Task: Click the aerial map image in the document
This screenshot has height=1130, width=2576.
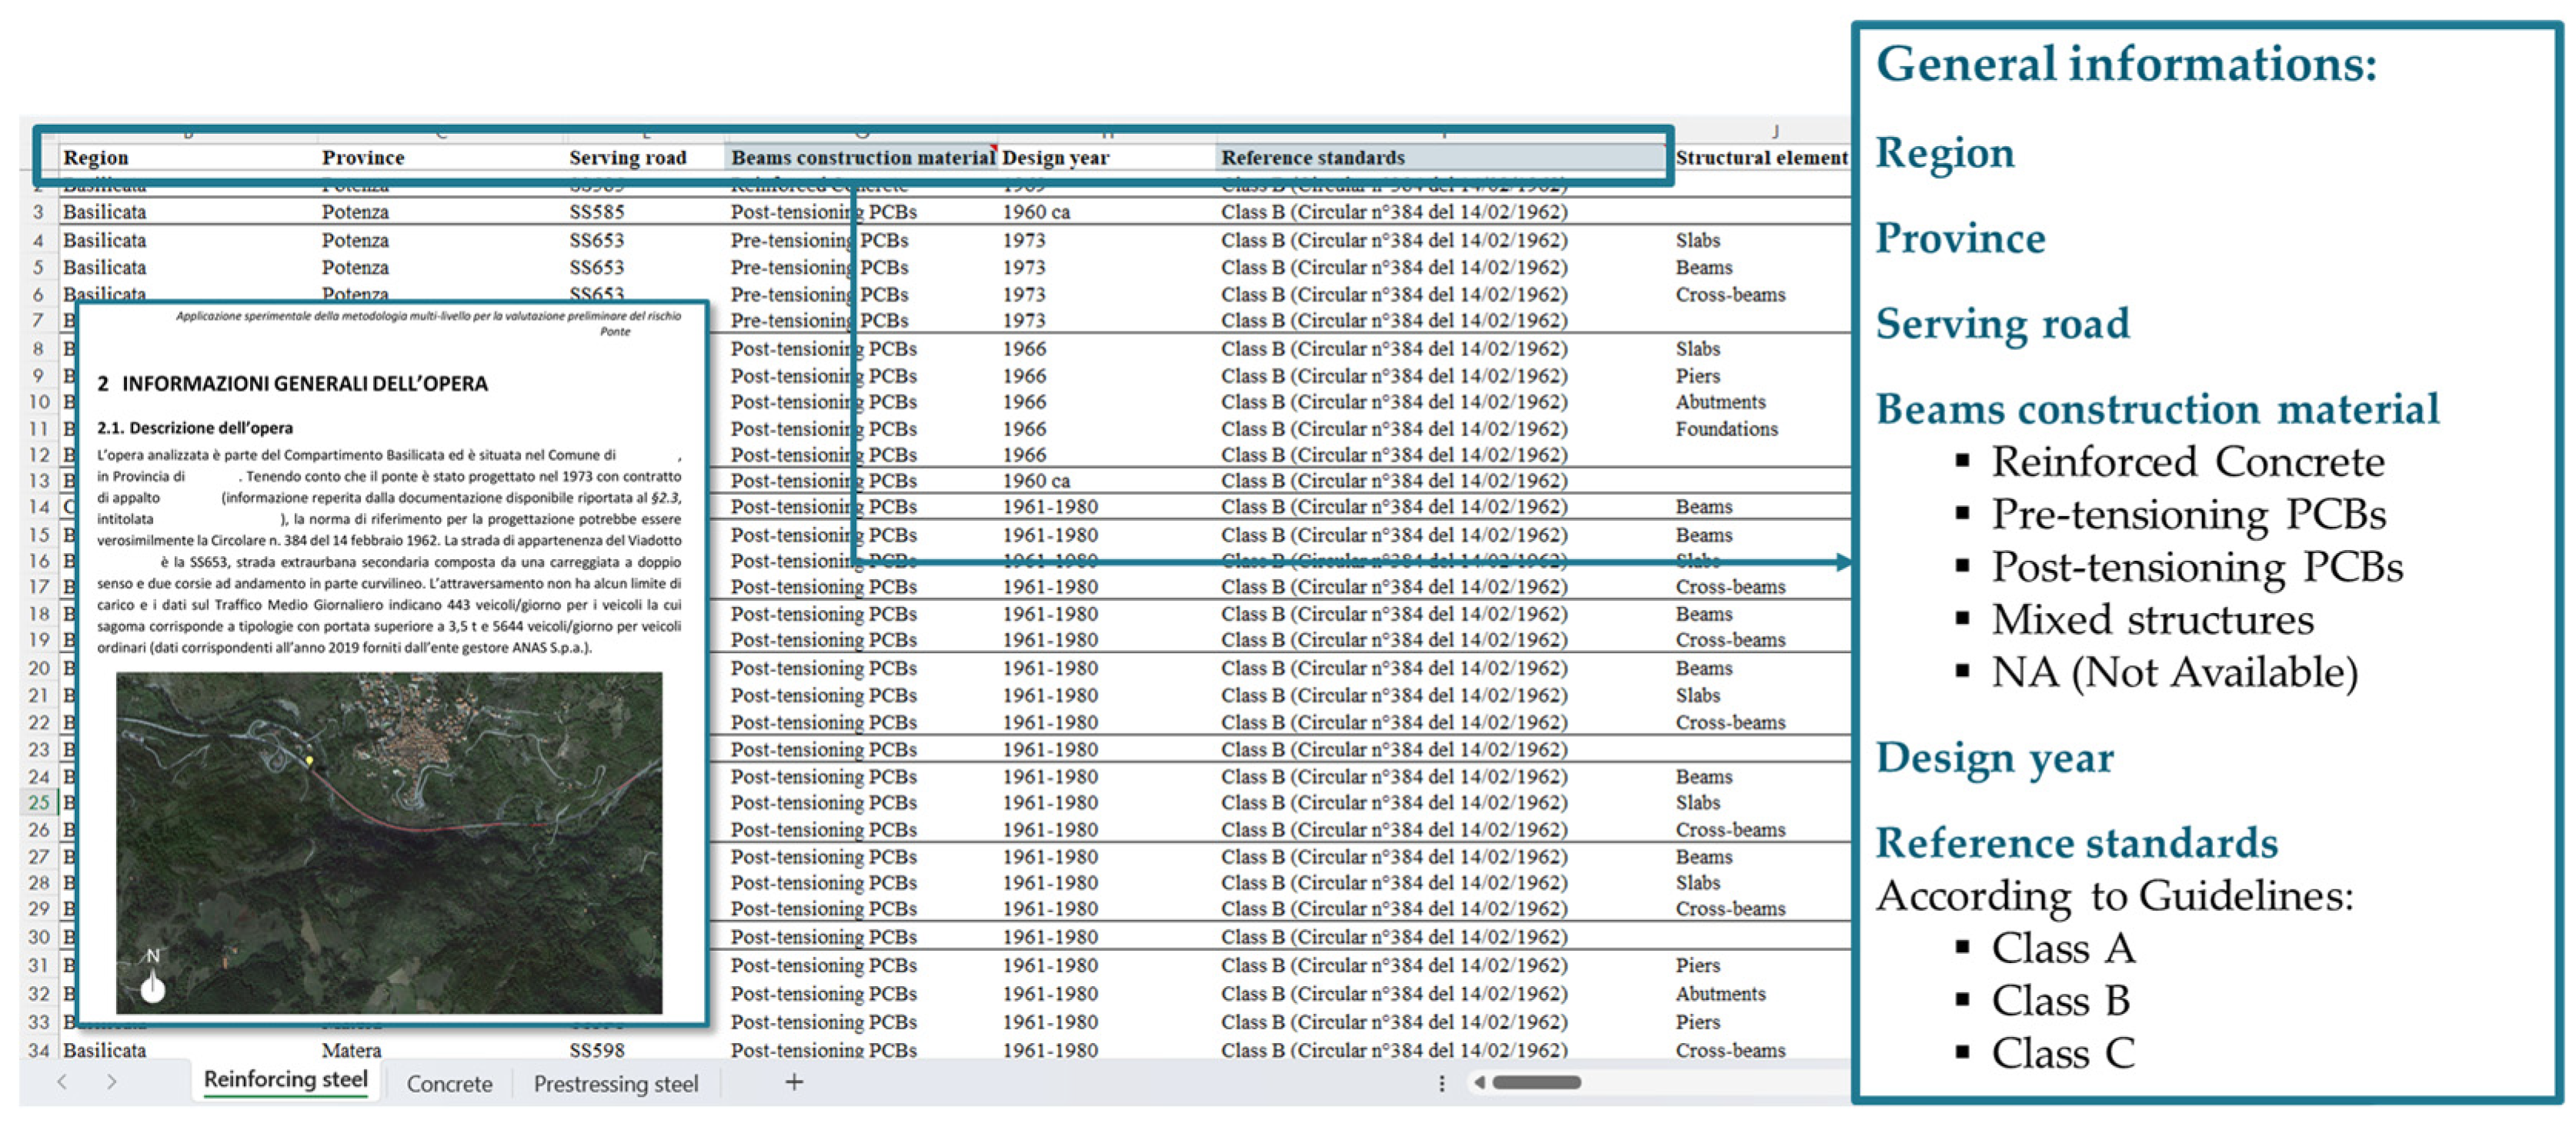Action: [x=388, y=842]
